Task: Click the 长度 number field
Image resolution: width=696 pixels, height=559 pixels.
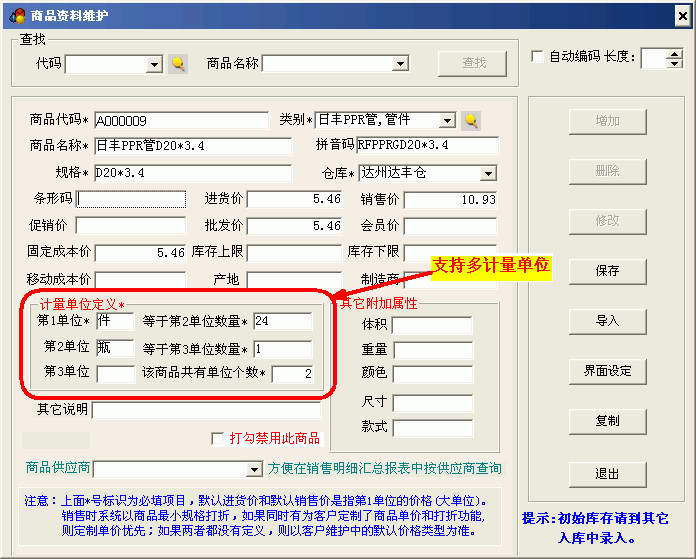Action: coord(654,58)
